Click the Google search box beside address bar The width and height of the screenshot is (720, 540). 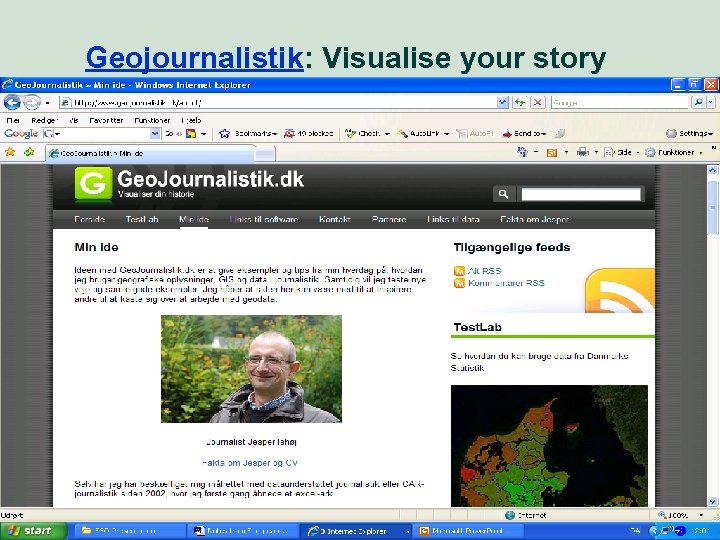pos(620,102)
